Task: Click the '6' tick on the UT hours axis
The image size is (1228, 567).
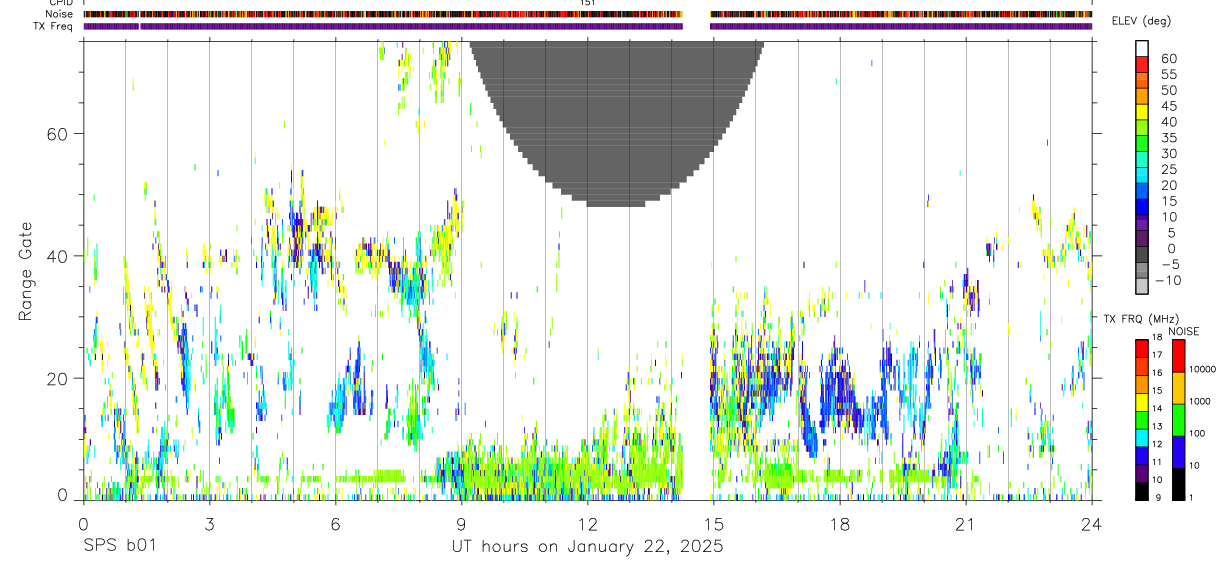Action: pyautogui.click(x=335, y=524)
